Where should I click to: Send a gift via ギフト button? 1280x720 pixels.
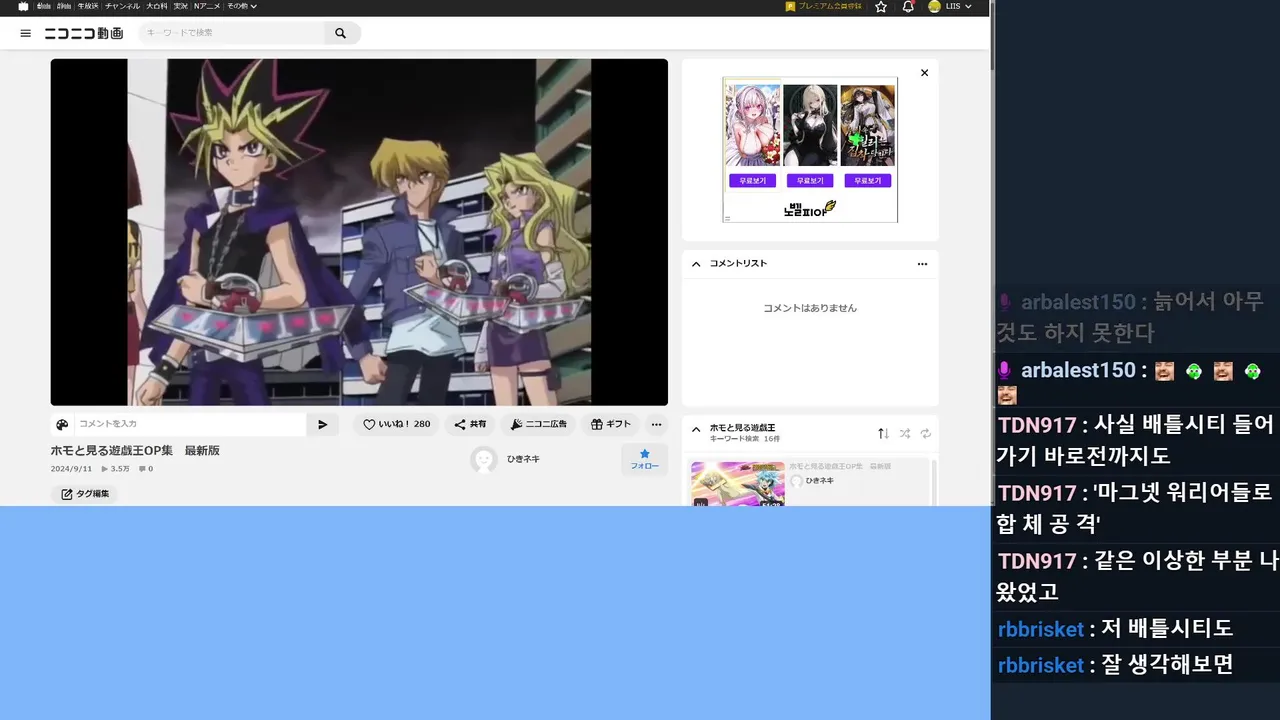611,424
